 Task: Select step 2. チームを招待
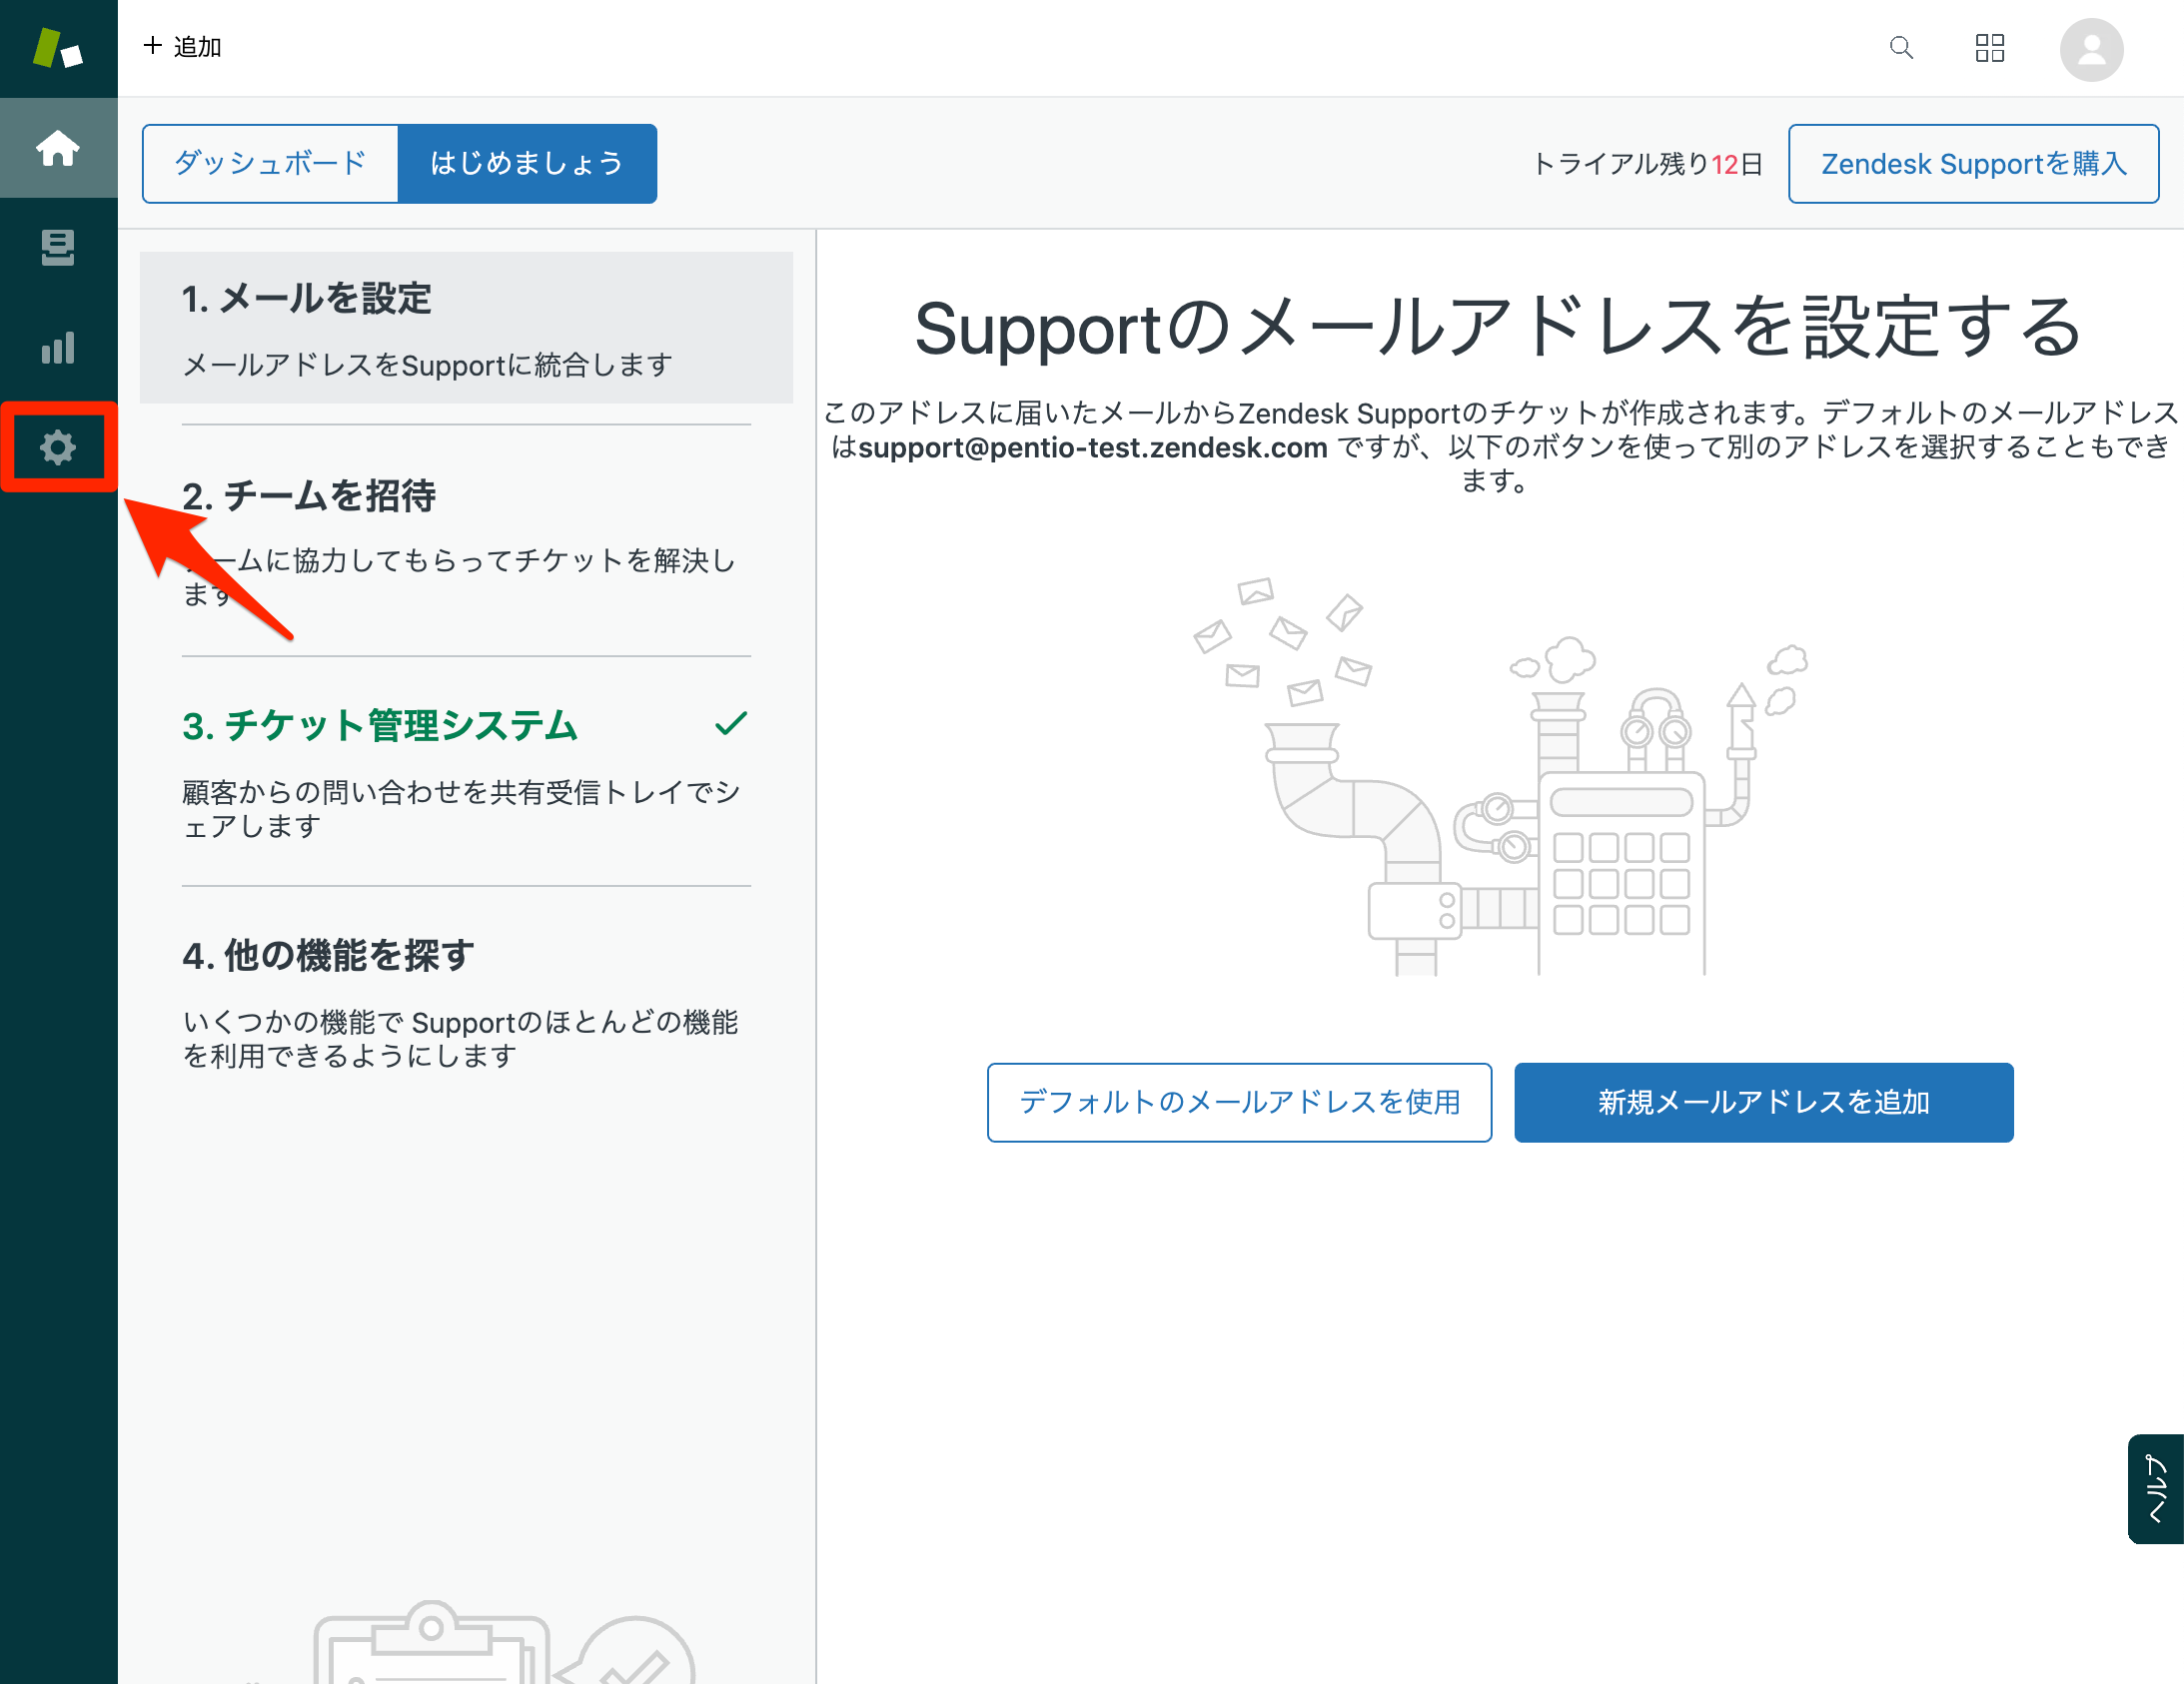(x=466, y=541)
